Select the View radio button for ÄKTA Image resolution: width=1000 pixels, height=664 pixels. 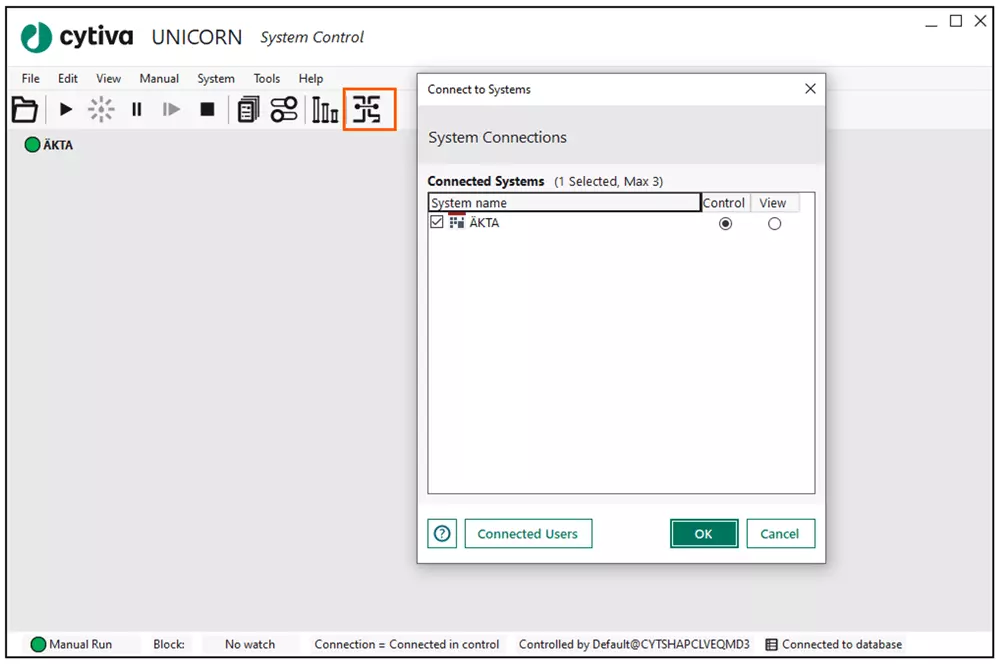(x=773, y=223)
